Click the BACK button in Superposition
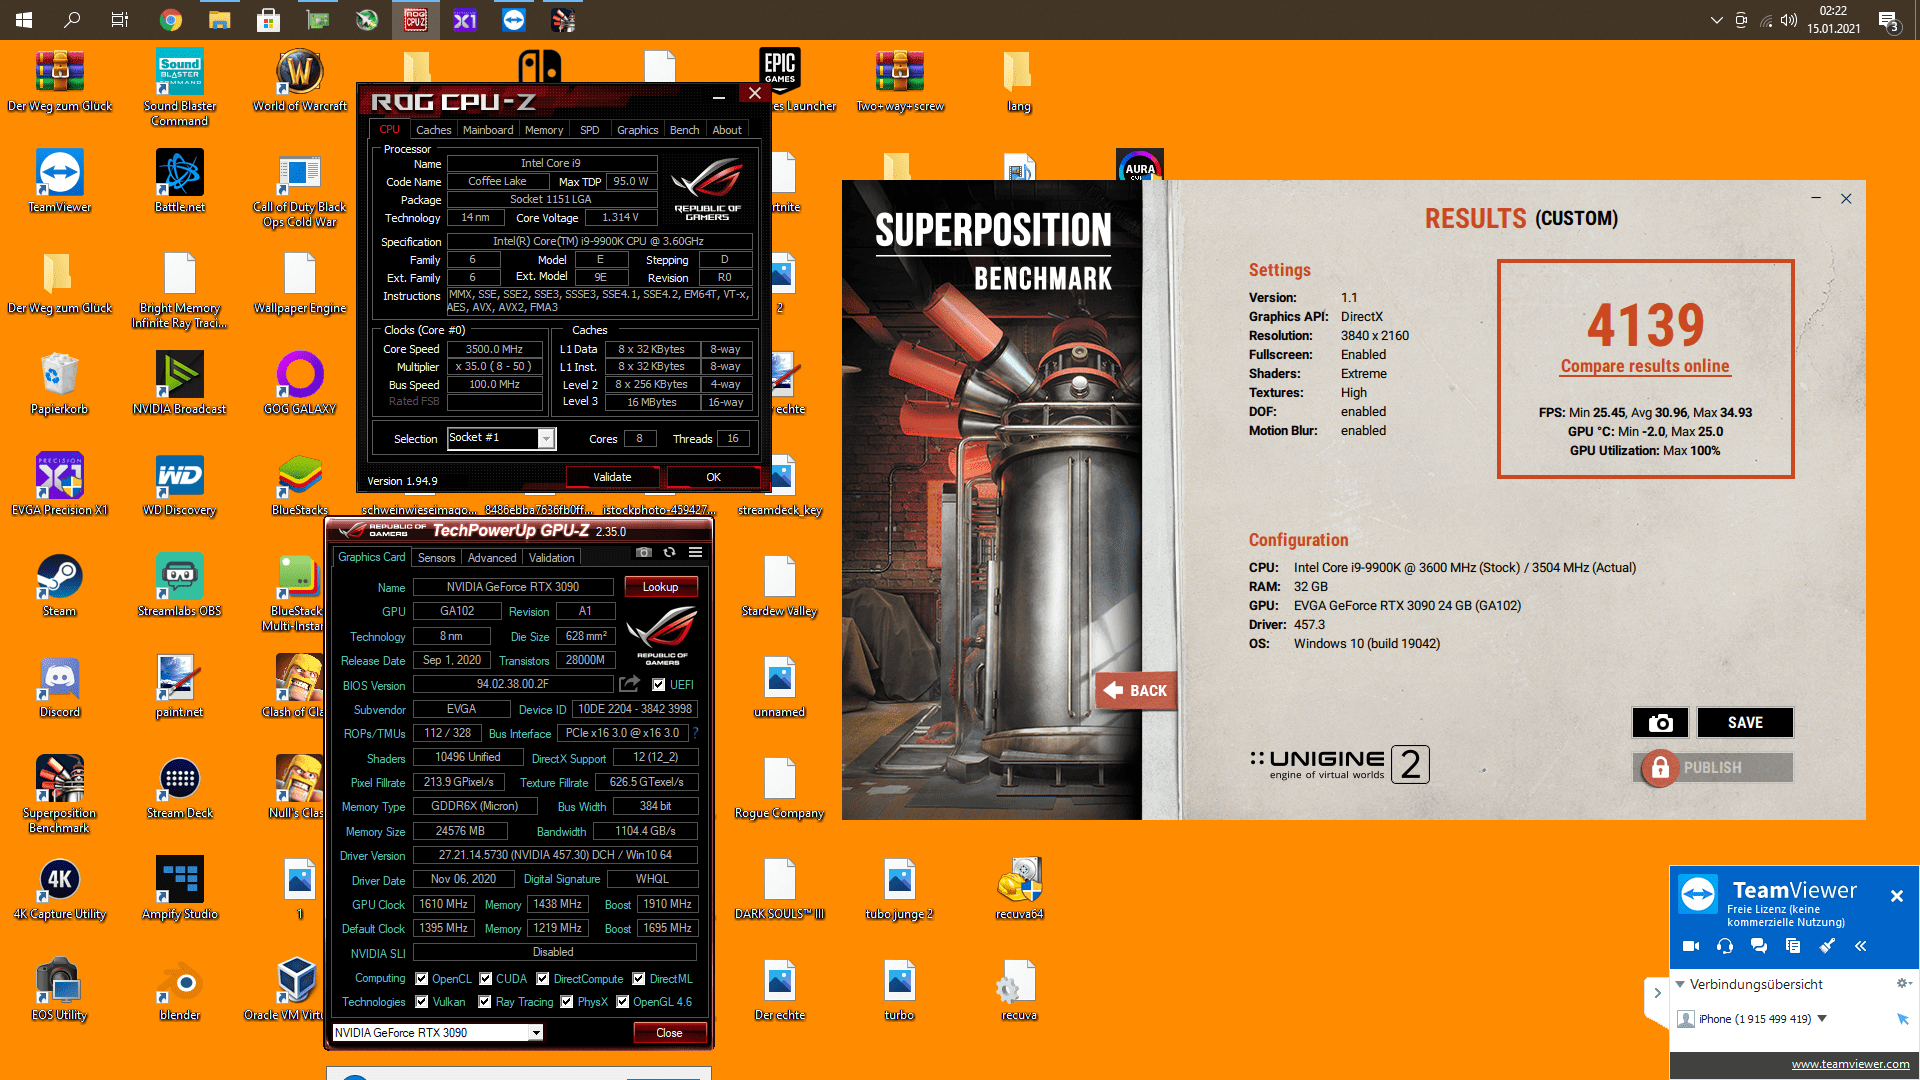Screen dimensions: 1920x1080 pos(1137,690)
